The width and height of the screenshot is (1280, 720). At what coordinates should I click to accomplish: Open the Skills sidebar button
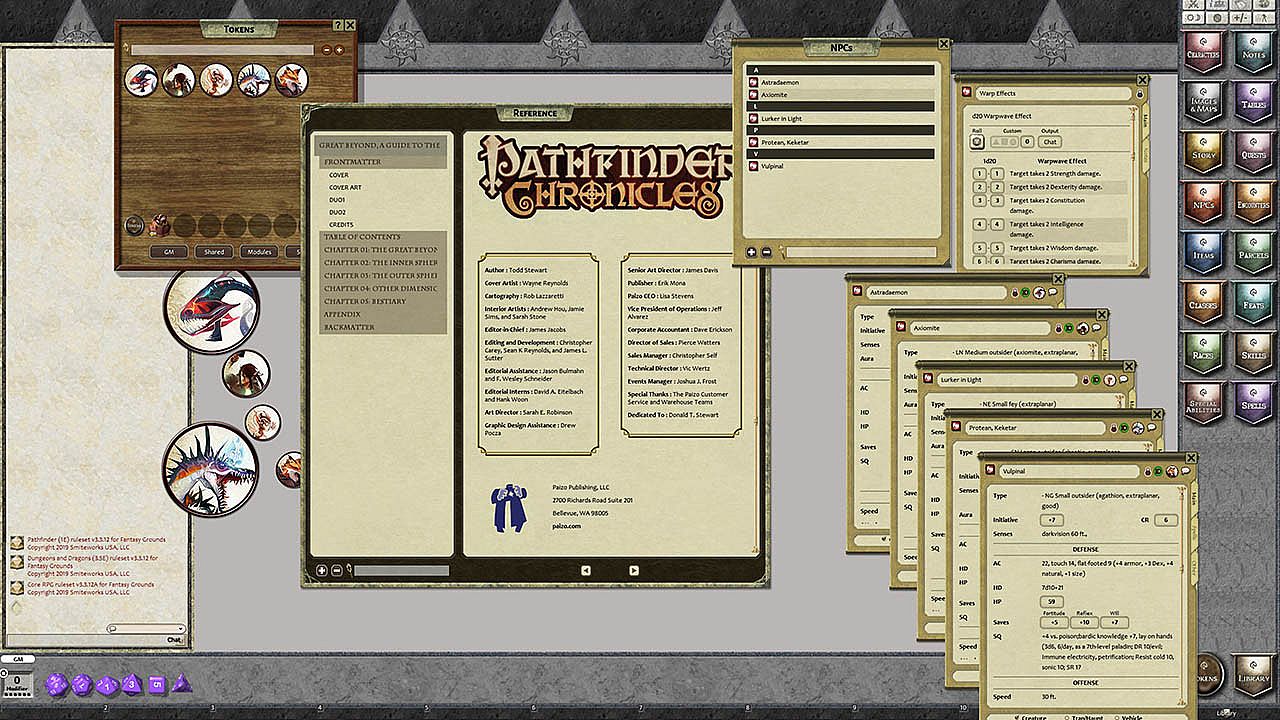pos(1252,352)
